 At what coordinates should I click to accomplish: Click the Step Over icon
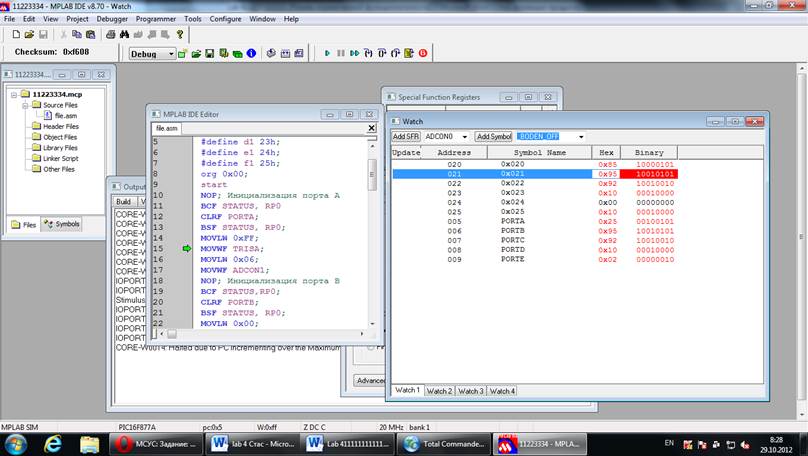[x=382, y=53]
